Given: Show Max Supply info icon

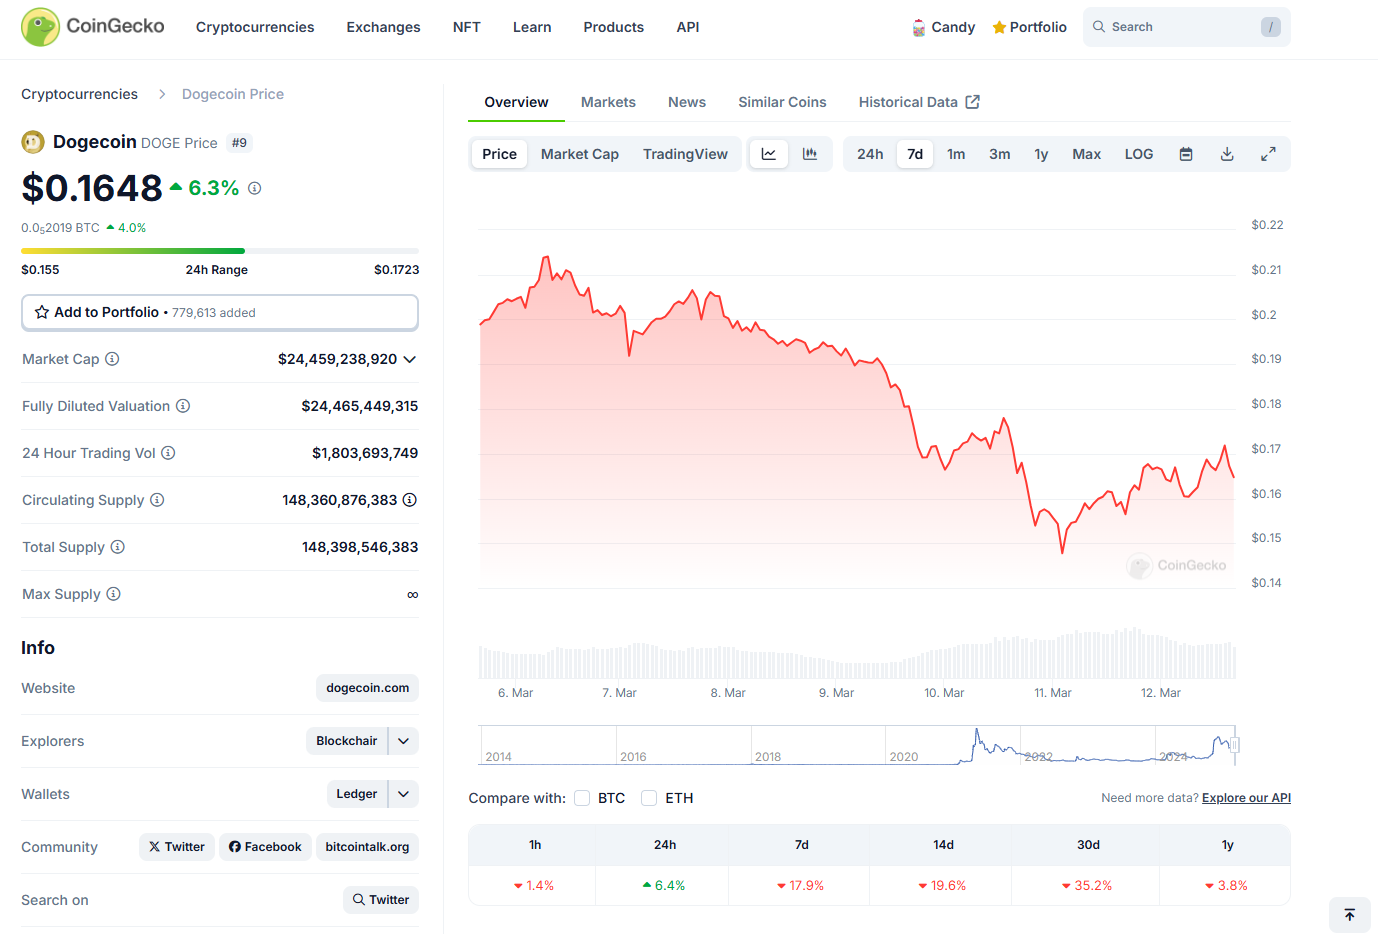Looking at the screenshot, I should 114,594.
